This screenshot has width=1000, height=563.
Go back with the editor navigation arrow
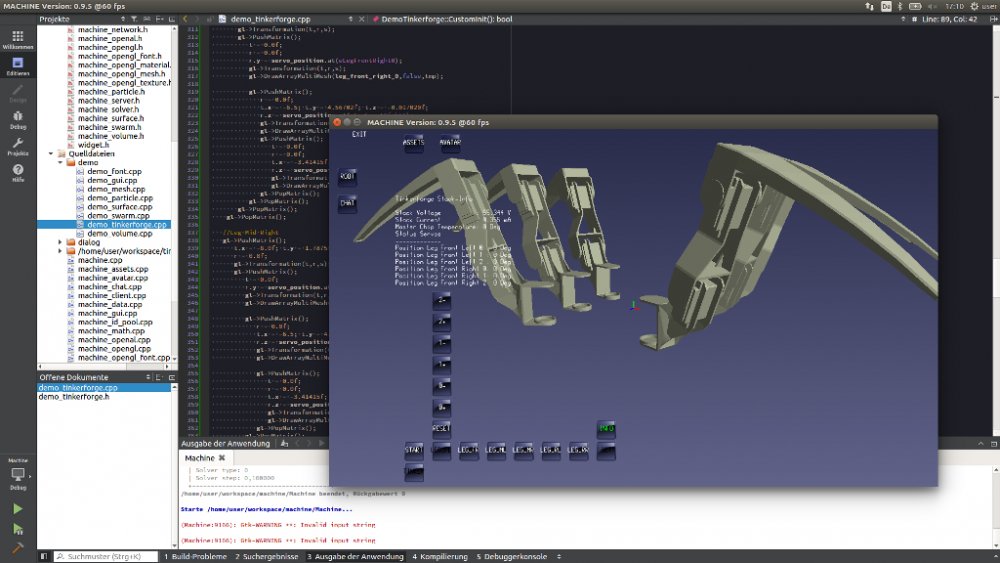coord(185,19)
